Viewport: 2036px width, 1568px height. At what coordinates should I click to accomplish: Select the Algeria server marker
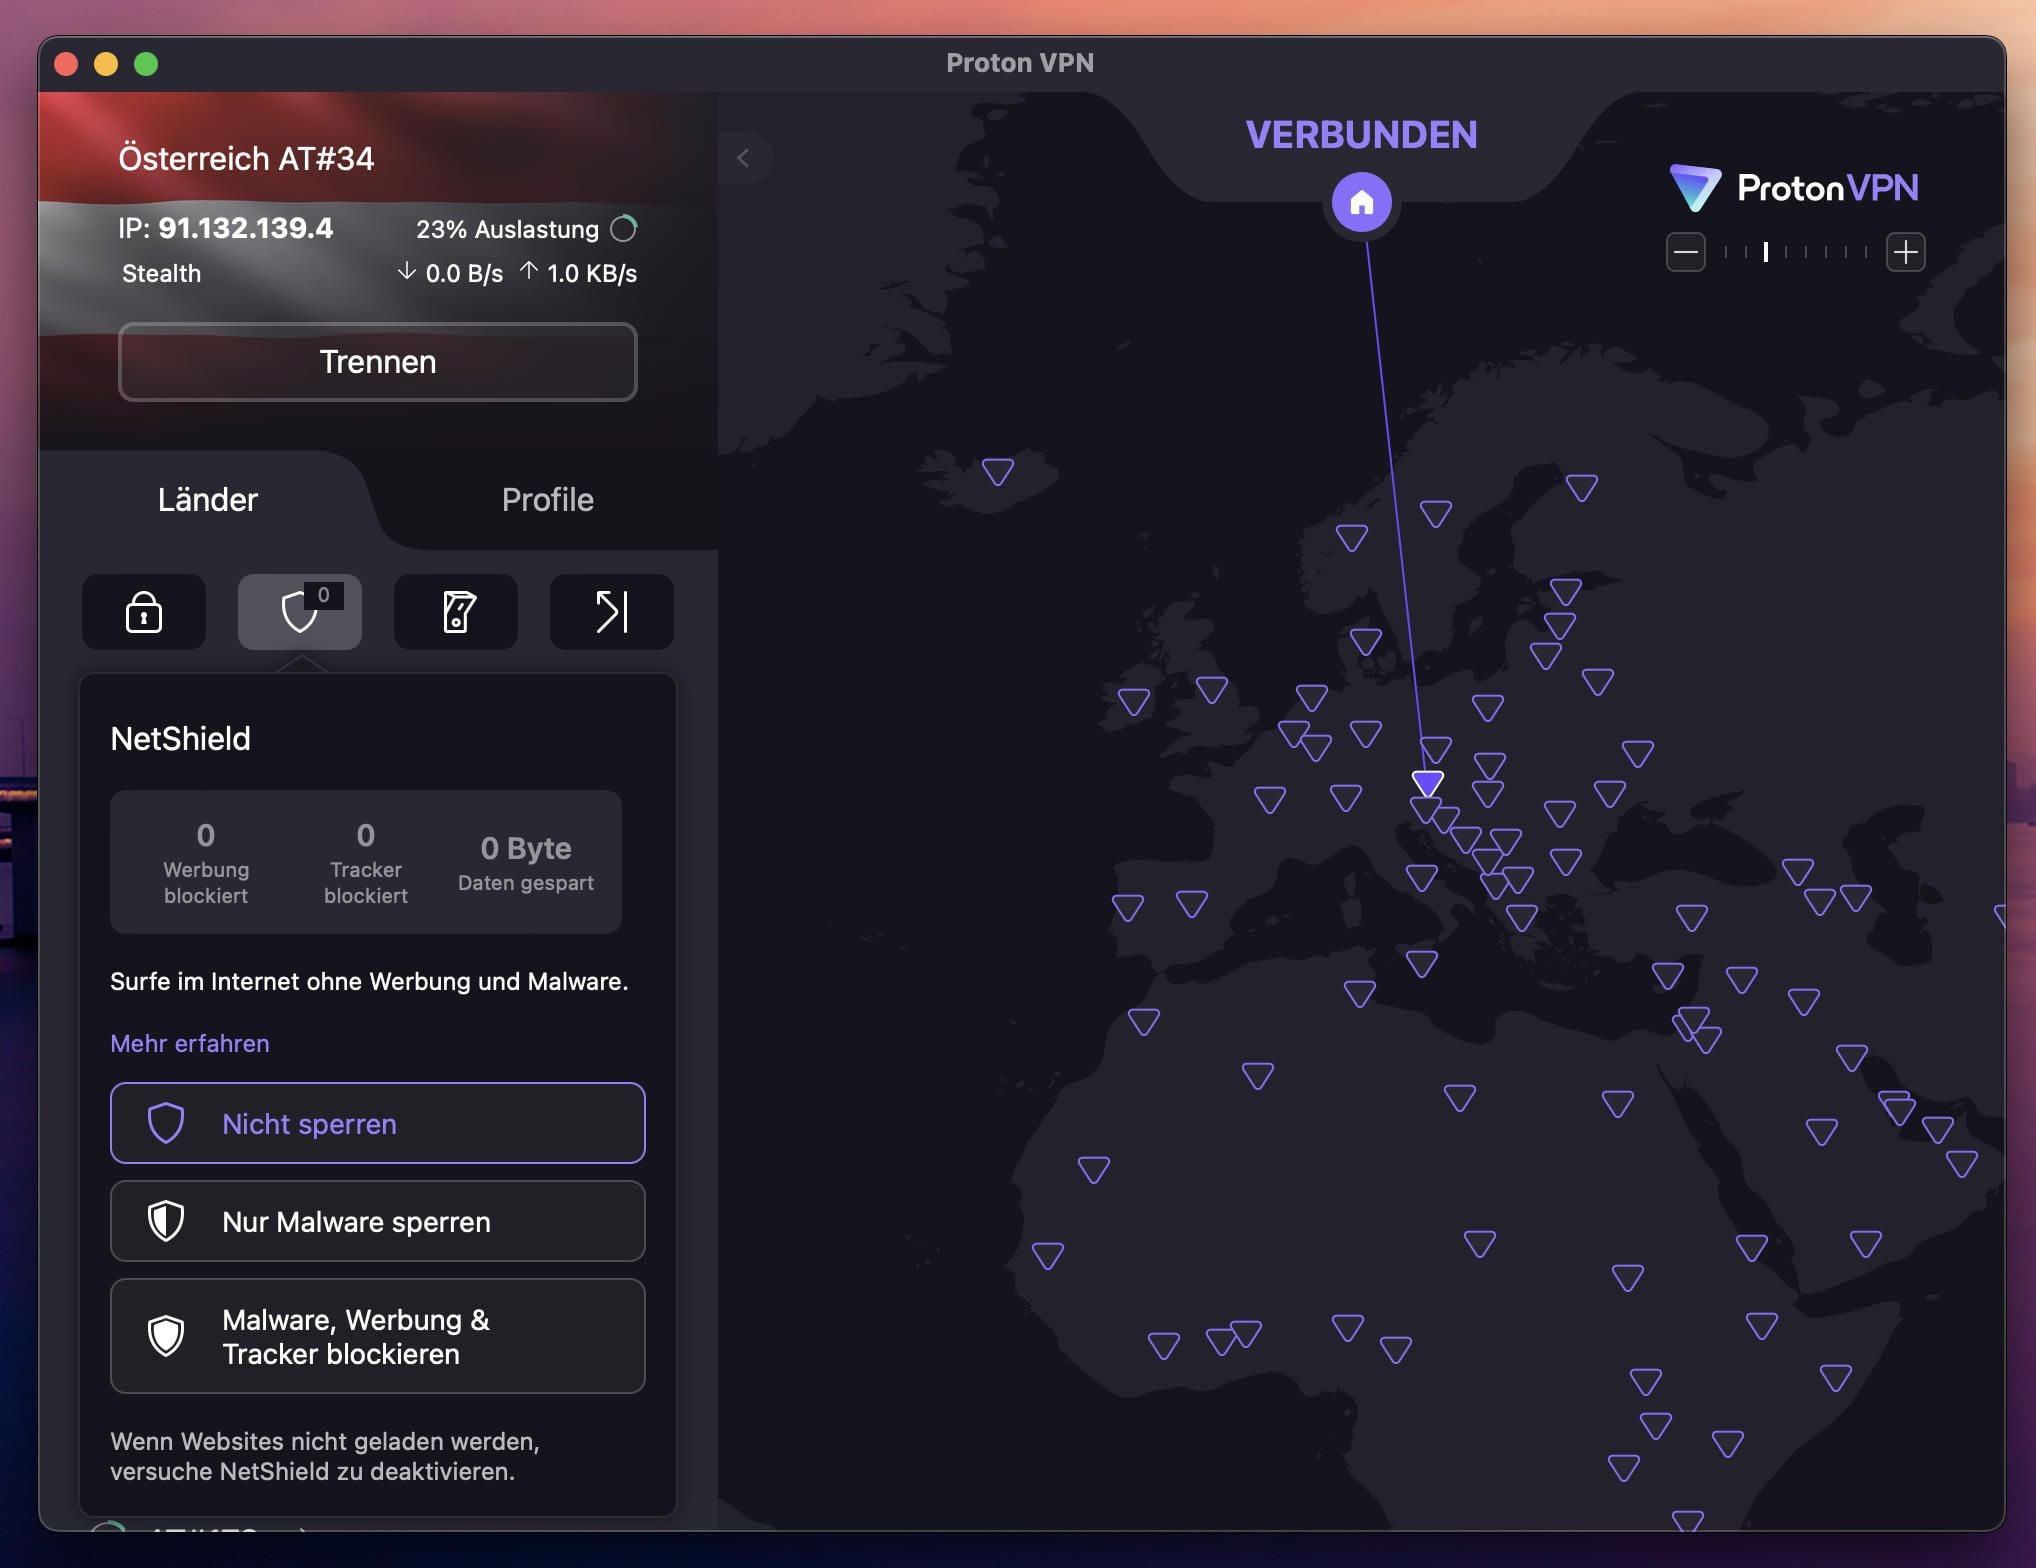[x=1258, y=1075]
